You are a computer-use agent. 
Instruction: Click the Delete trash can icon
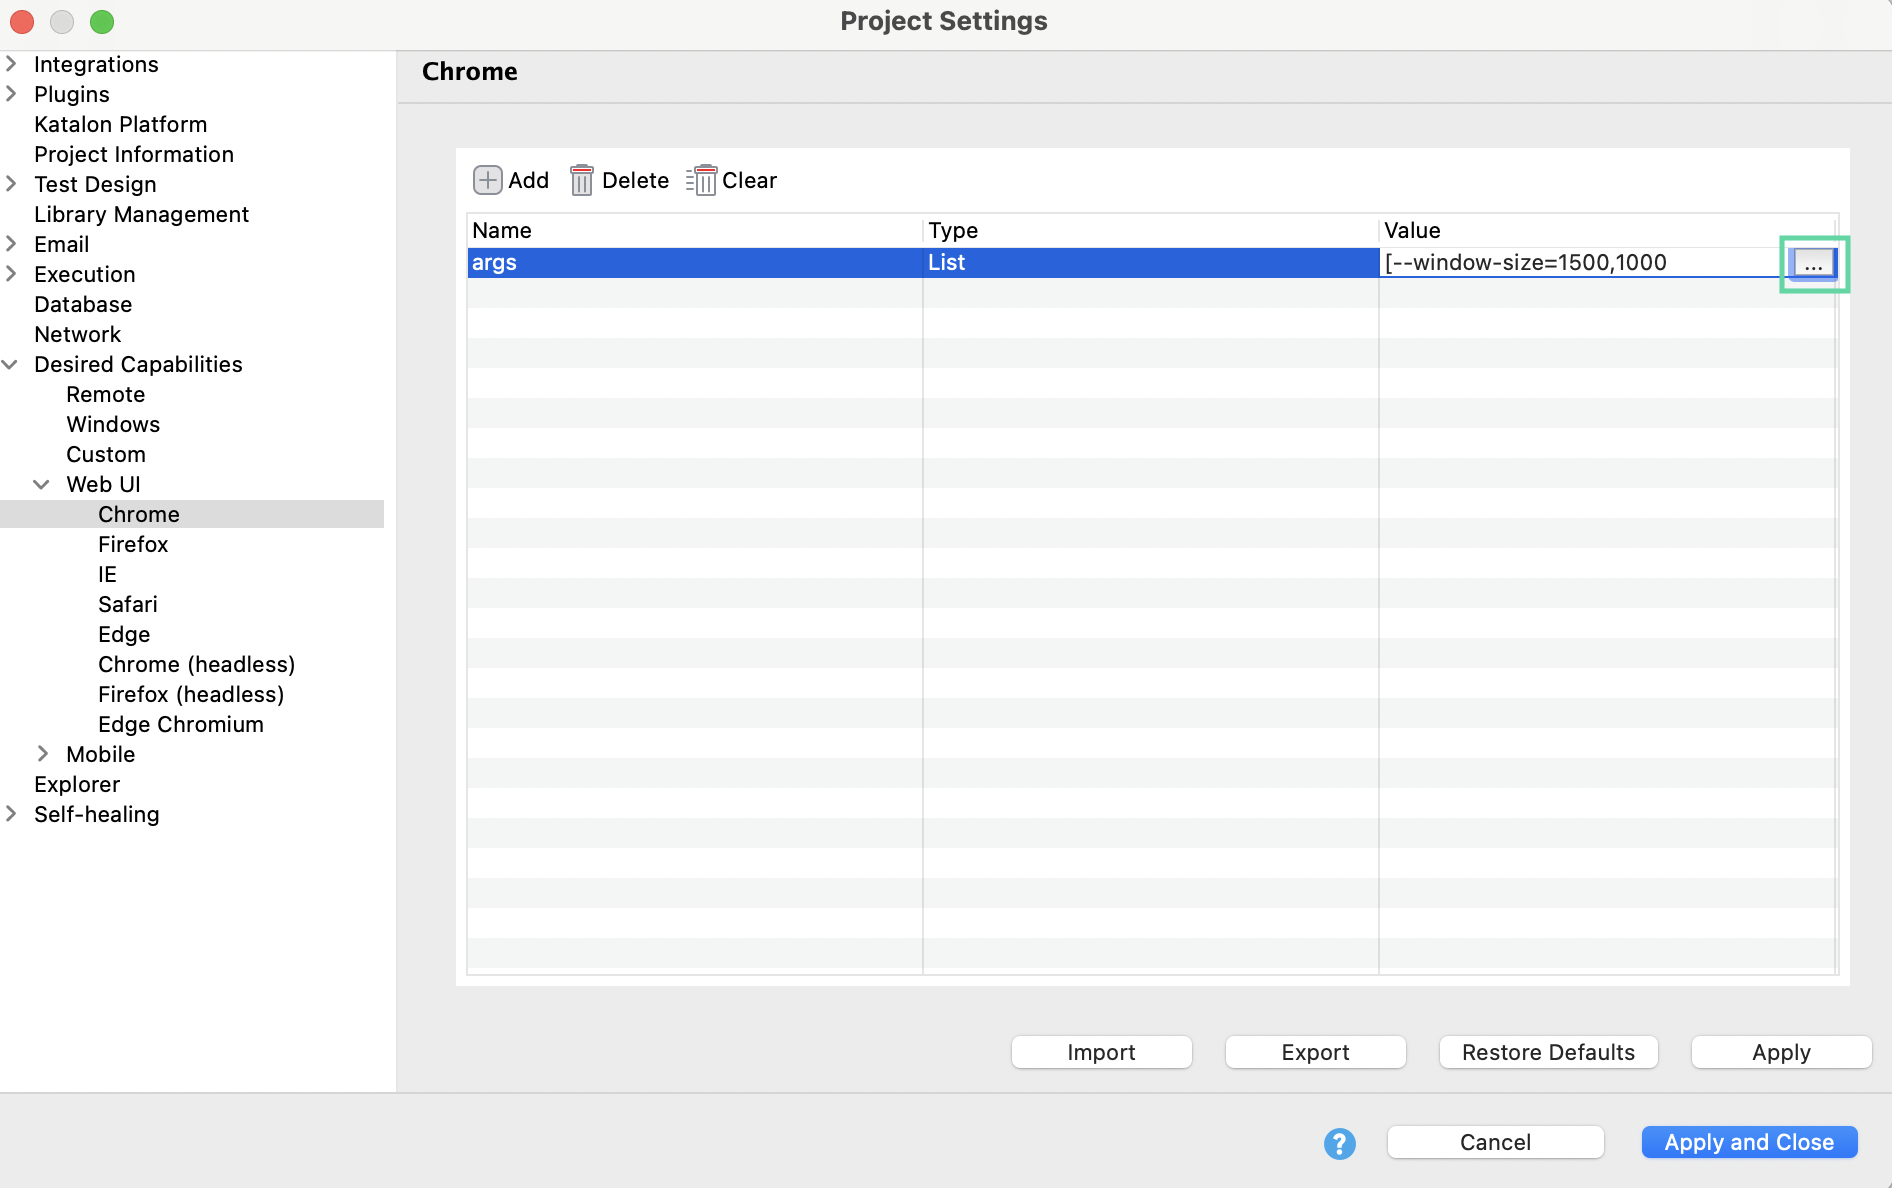[x=581, y=180]
